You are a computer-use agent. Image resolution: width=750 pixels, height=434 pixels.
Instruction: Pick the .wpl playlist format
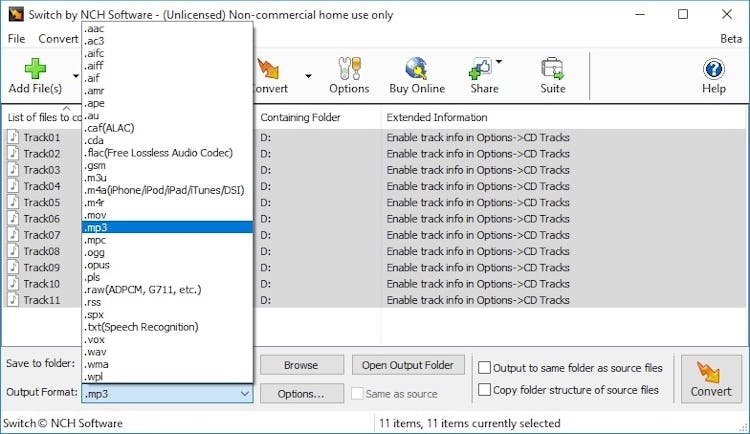click(x=167, y=377)
